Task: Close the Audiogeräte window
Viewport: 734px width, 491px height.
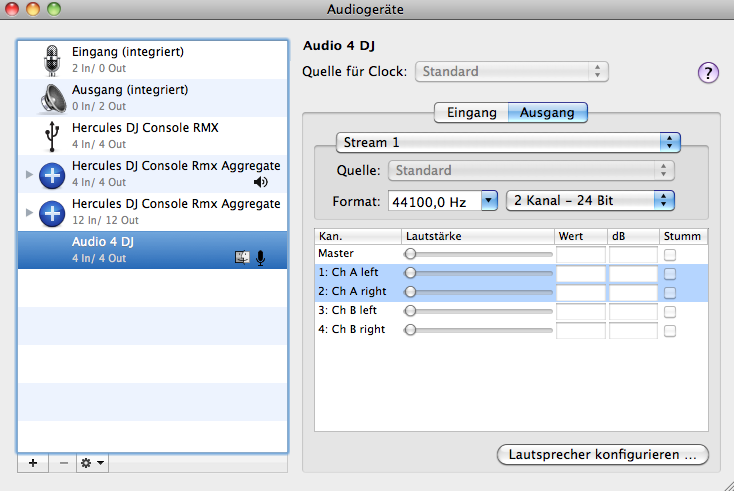Action: 11,8
